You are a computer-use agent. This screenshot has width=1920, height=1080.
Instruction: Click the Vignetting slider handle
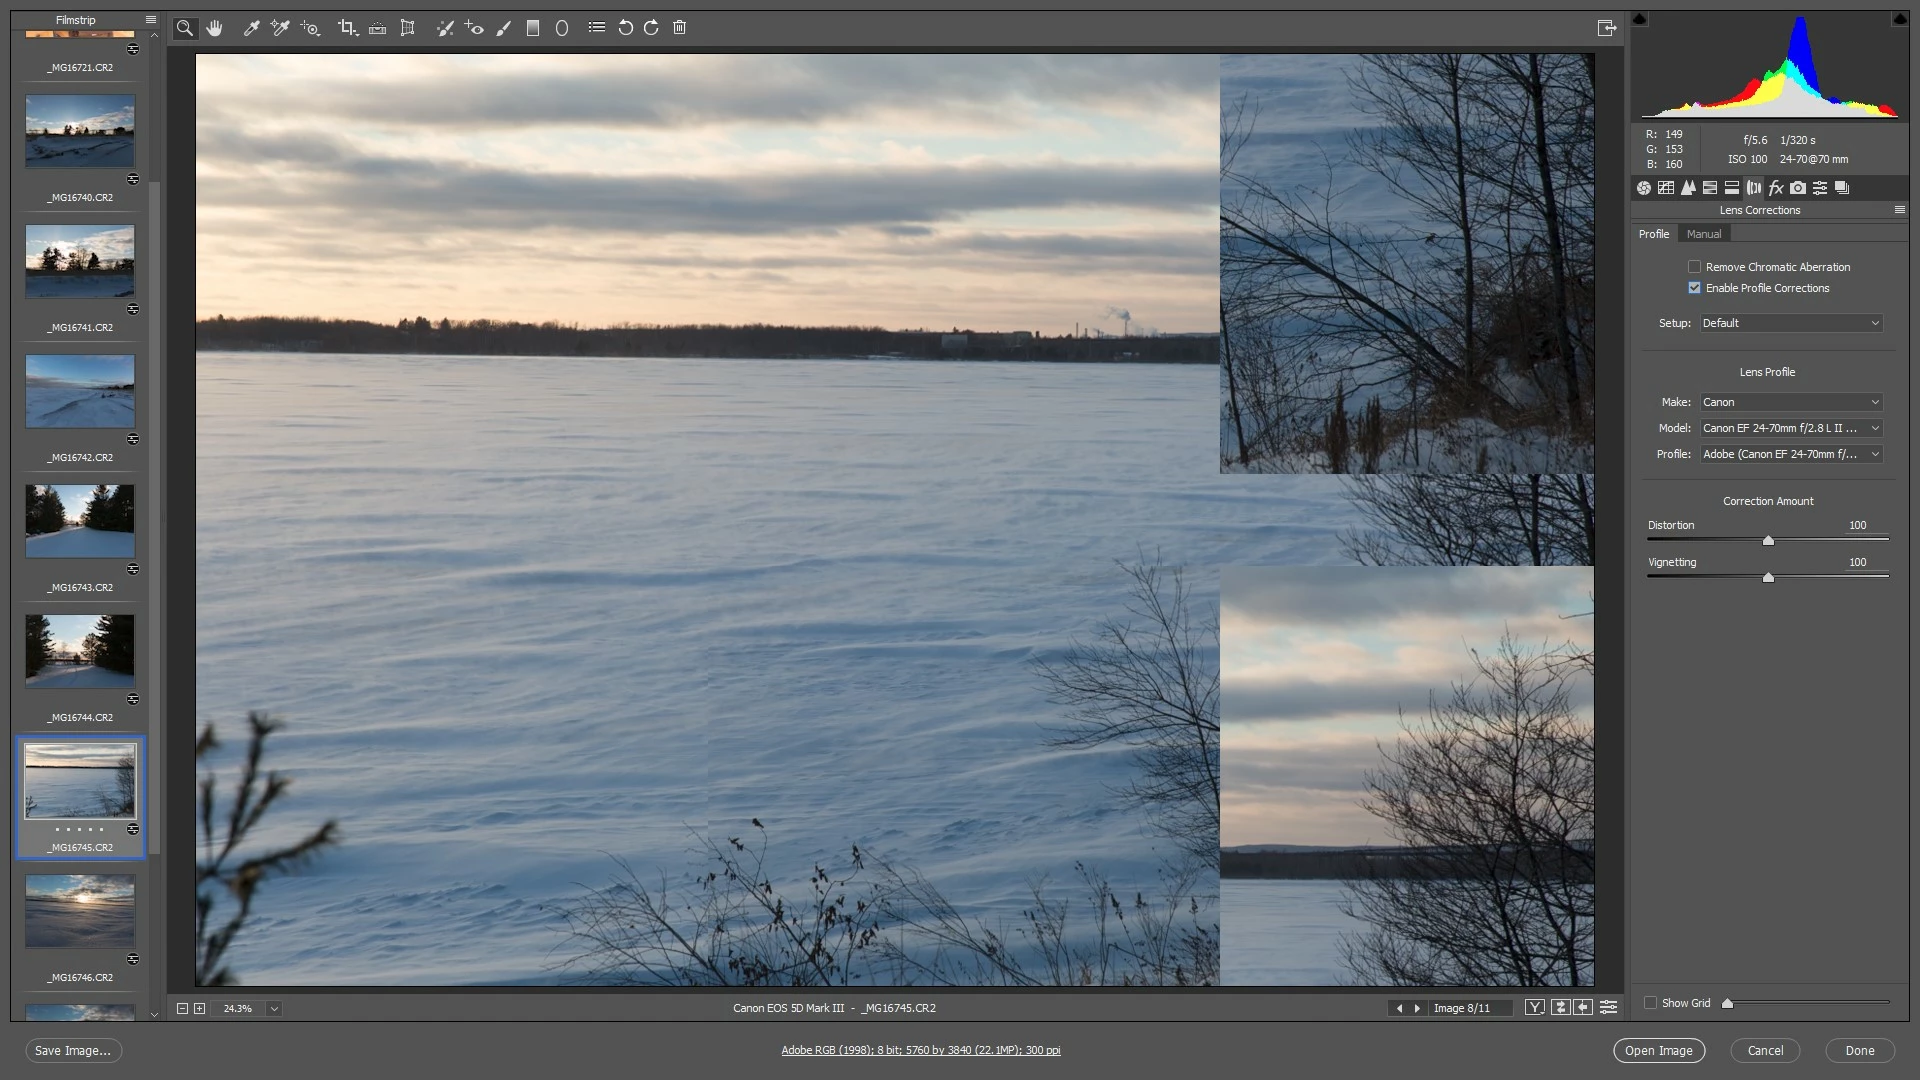(1768, 578)
